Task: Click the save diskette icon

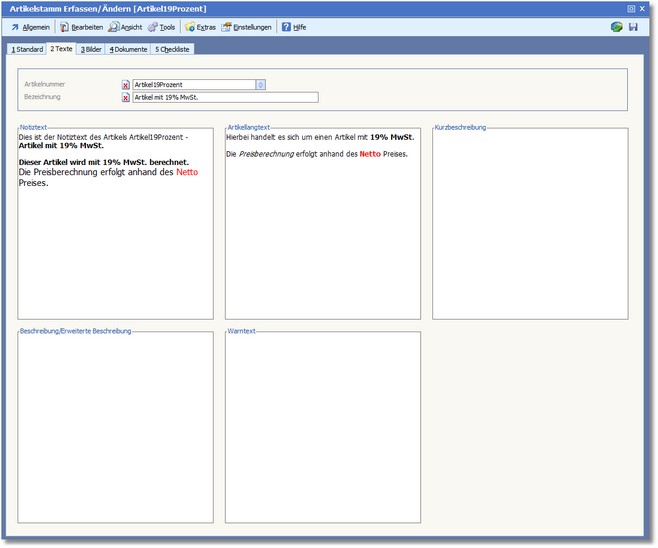Action: (x=633, y=27)
